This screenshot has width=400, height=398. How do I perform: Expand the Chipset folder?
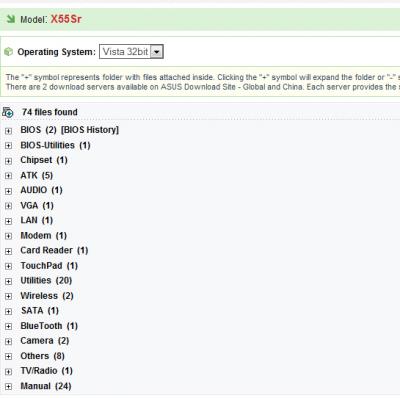pos(8,161)
